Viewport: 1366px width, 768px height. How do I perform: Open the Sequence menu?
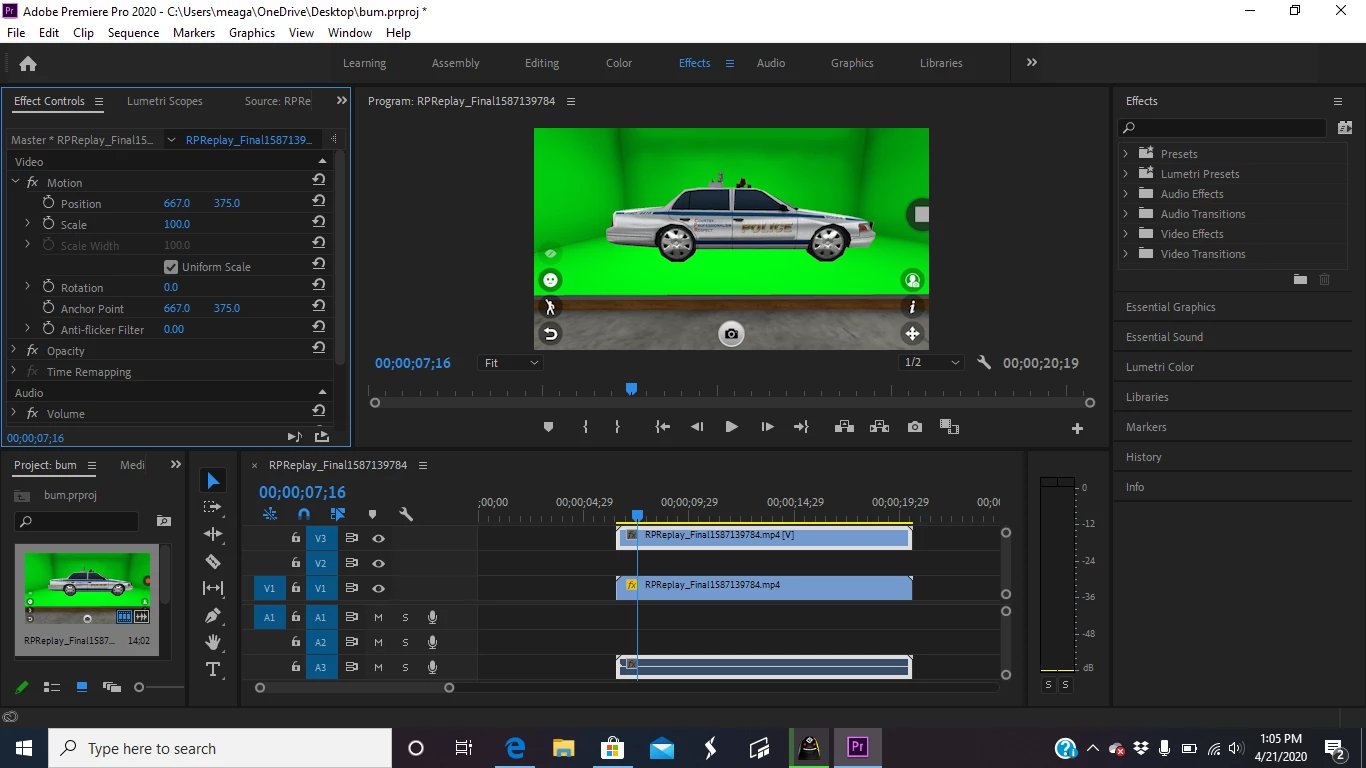(133, 33)
